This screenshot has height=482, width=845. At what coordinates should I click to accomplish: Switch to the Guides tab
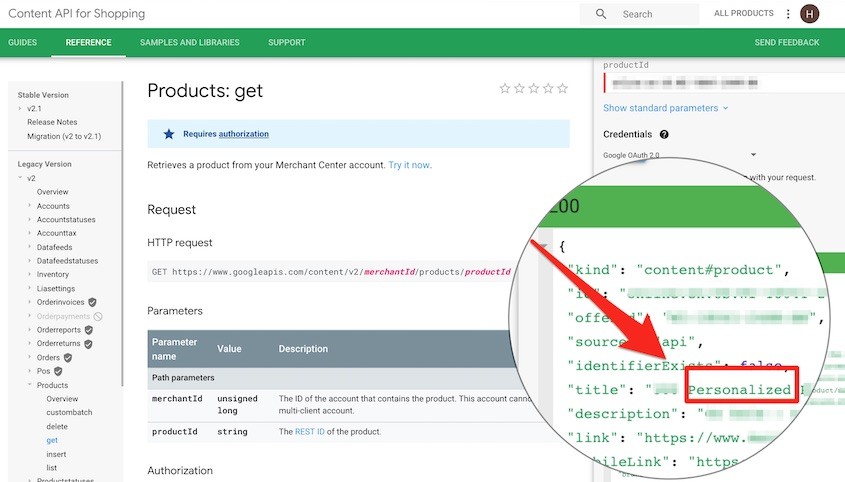pos(23,42)
